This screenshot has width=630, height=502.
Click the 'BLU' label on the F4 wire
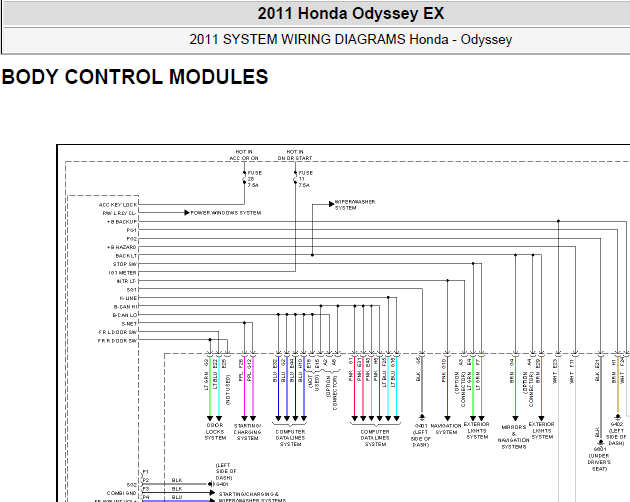tap(177, 497)
